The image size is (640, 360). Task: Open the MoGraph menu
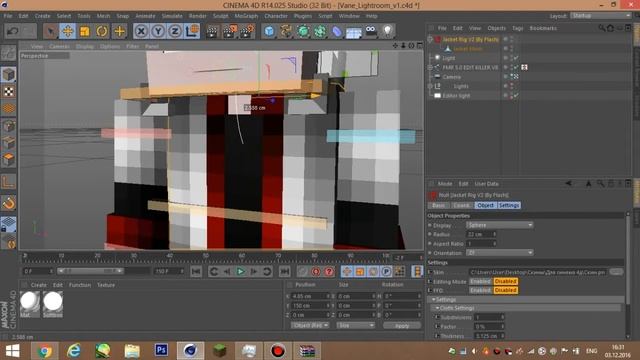click(x=246, y=16)
